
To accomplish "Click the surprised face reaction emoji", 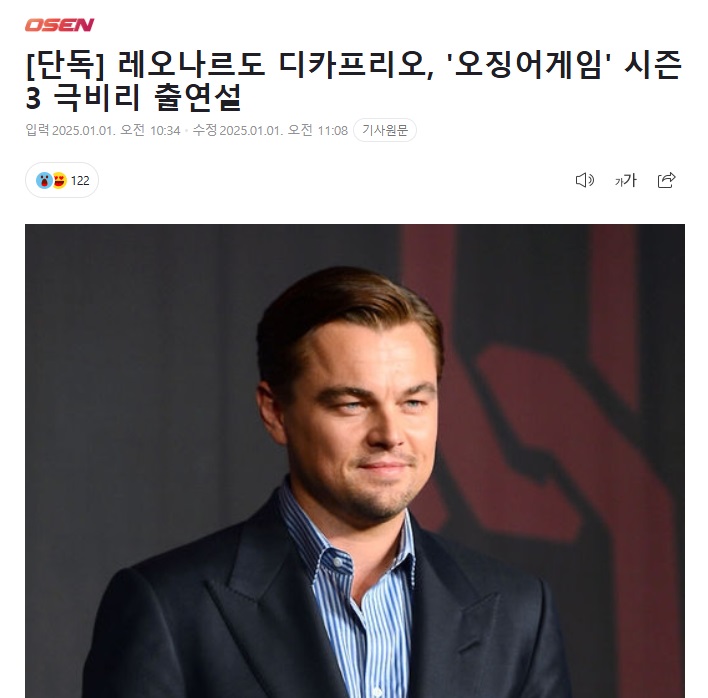I will click(44, 181).
